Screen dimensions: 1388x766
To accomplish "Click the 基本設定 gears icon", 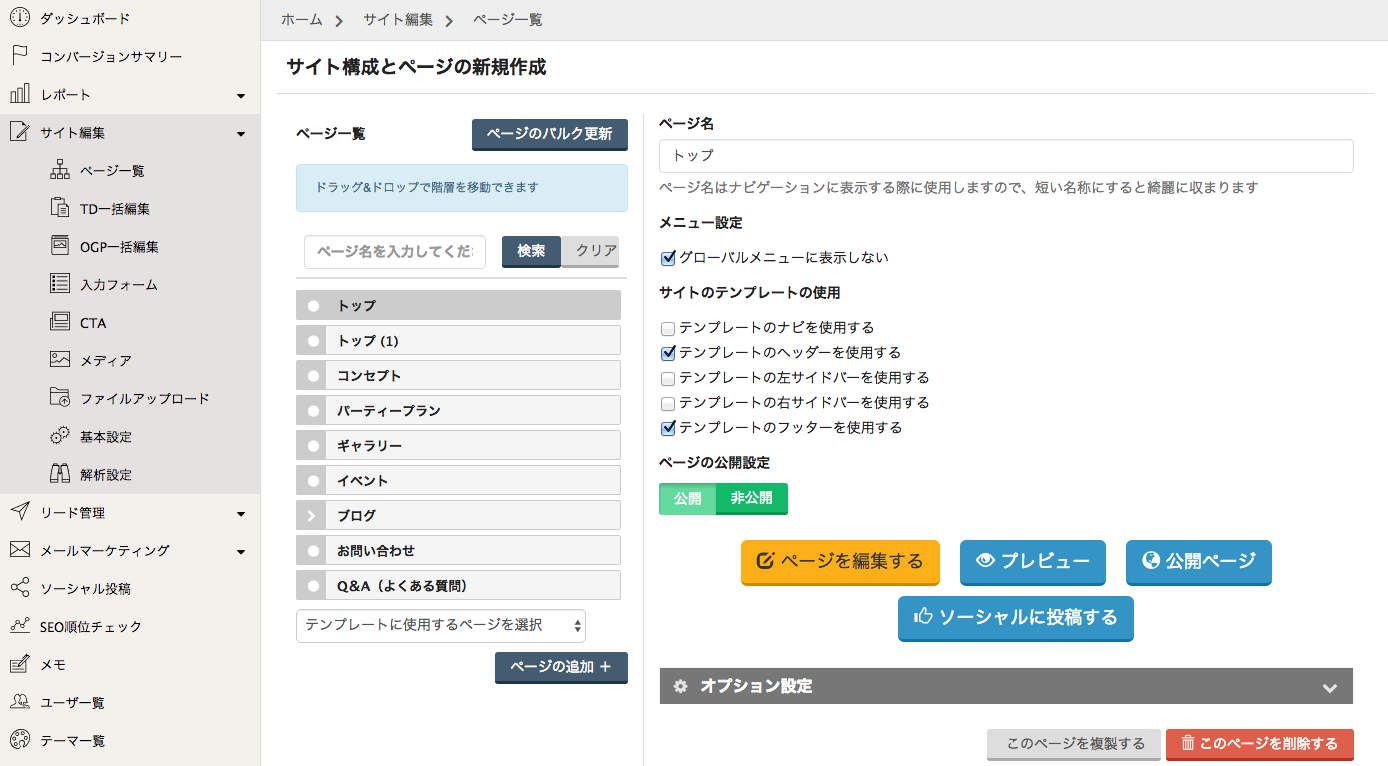I will point(60,436).
